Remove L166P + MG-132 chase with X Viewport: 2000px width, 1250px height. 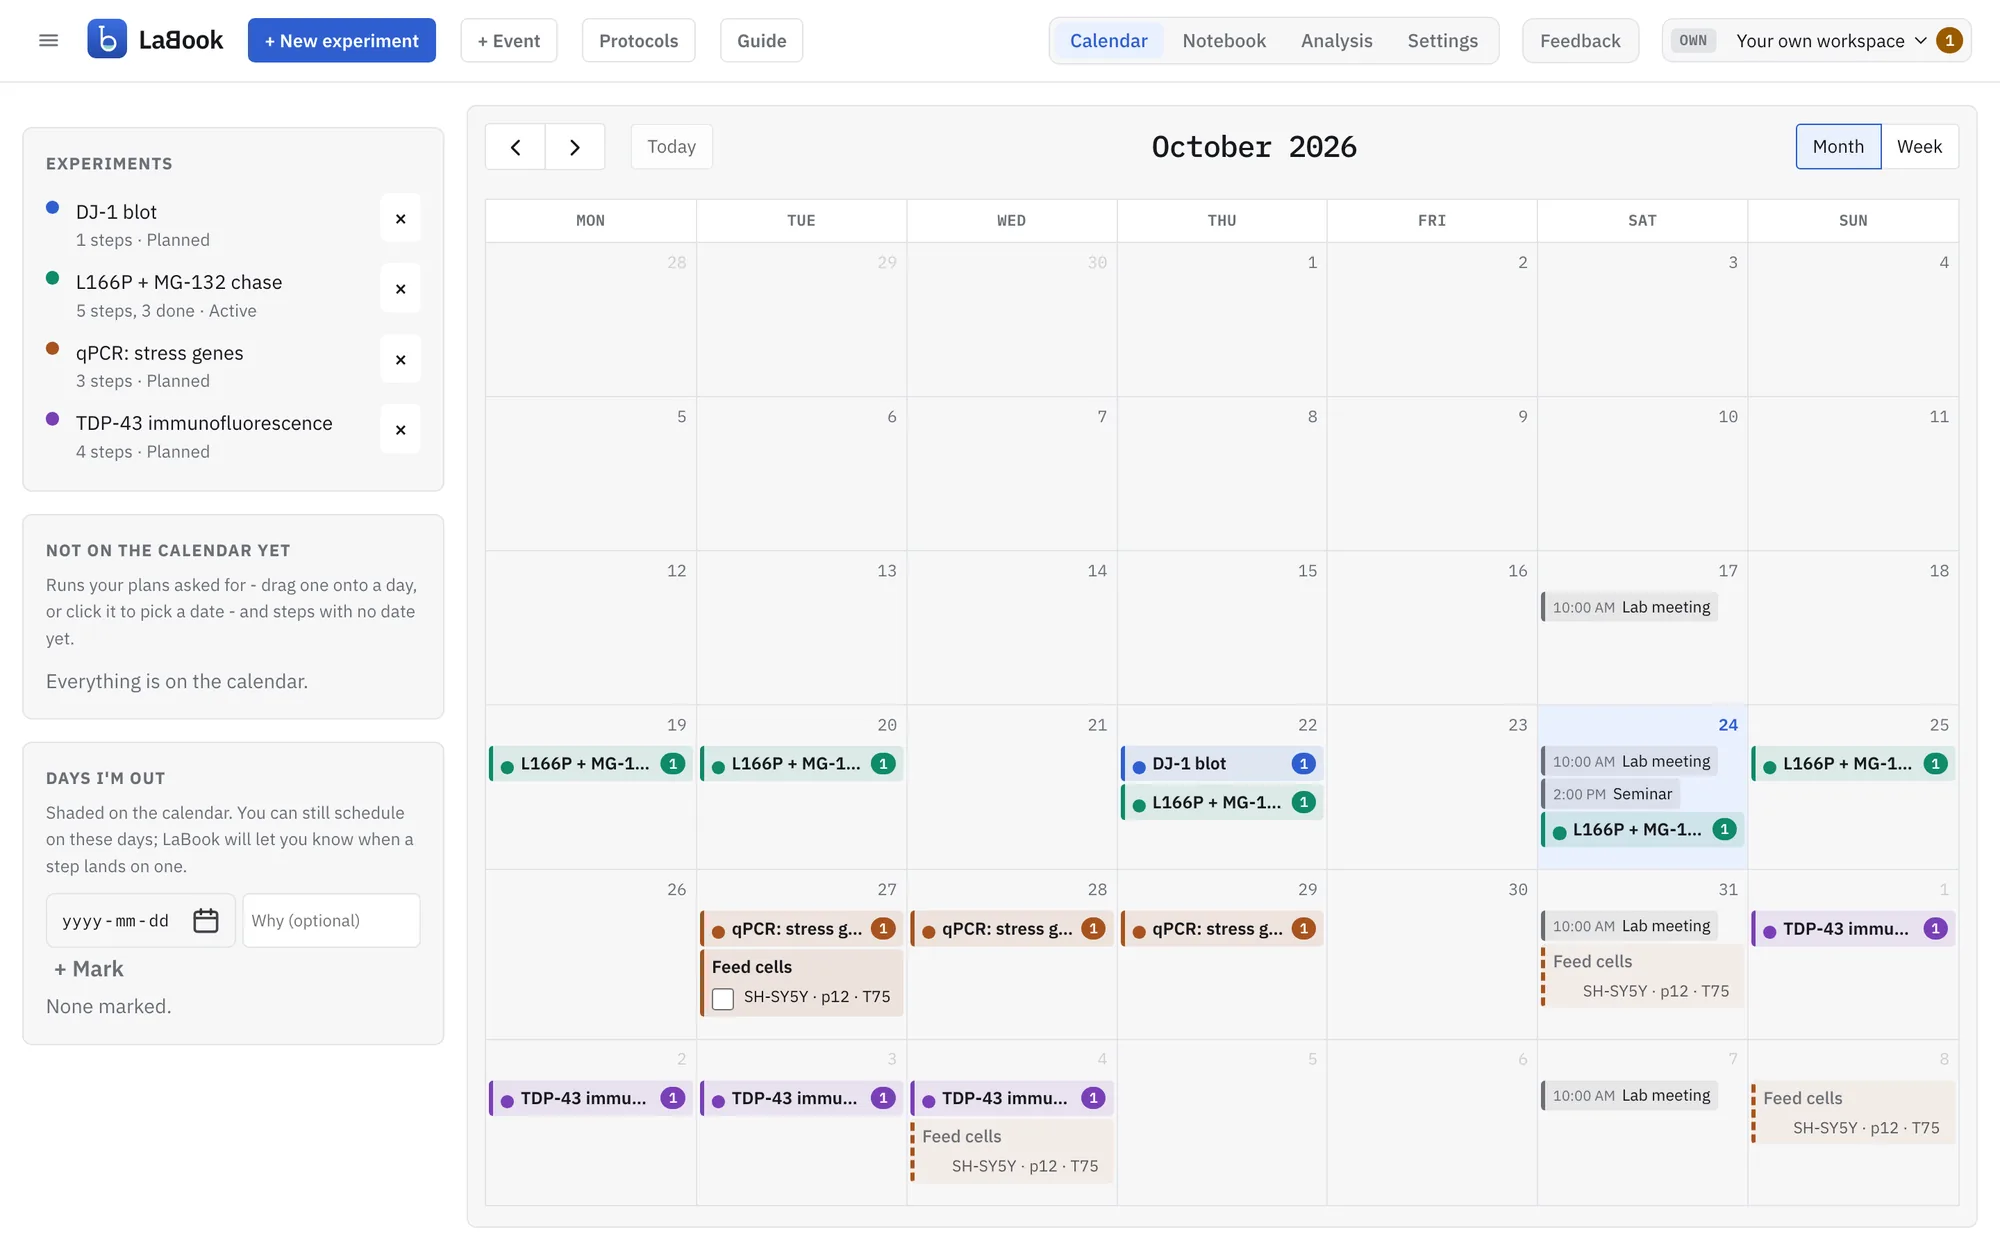click(x=400, y=289)
